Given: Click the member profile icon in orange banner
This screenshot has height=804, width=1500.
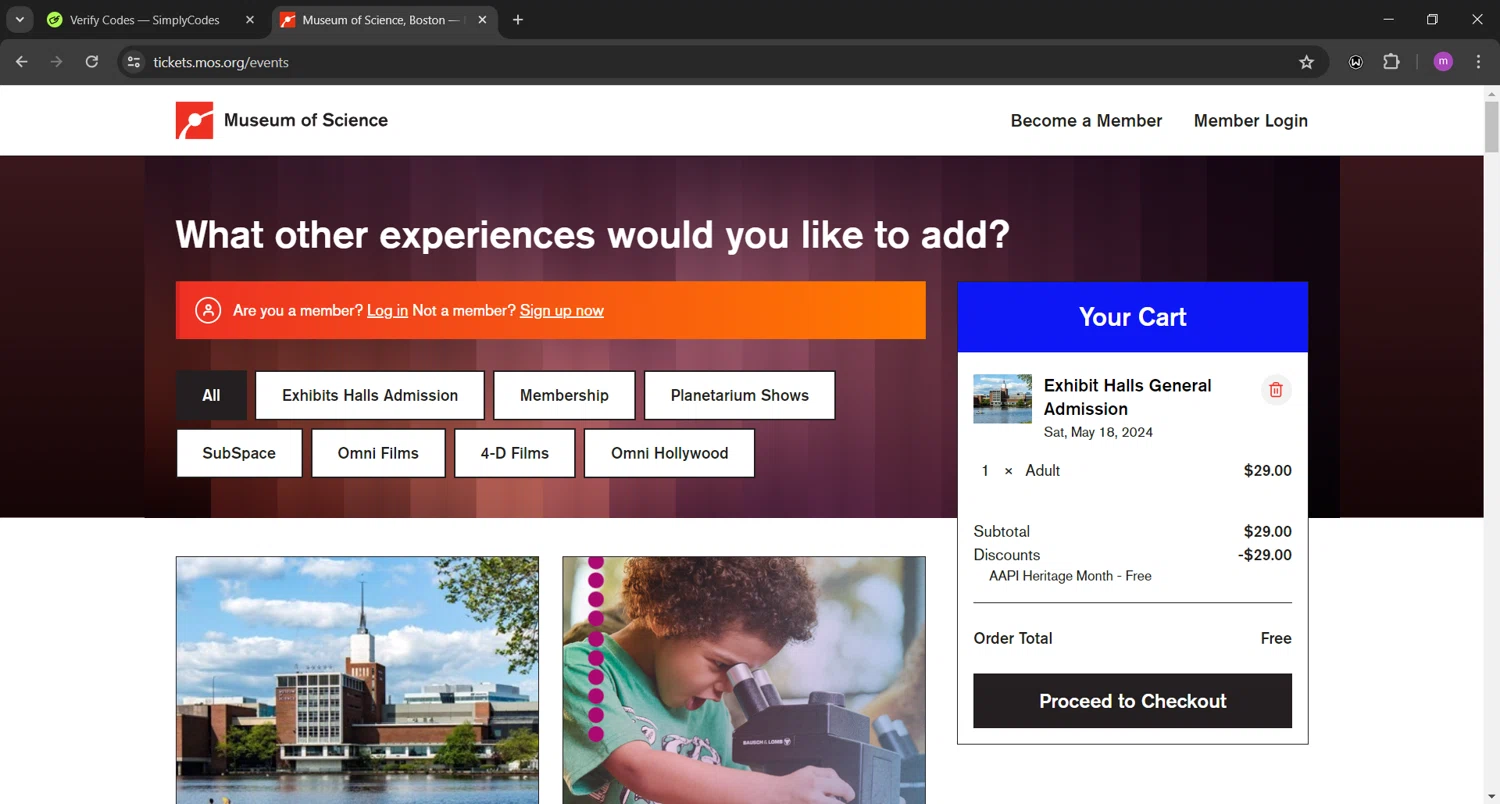Looking at the screenshot, I should (208, 310).
